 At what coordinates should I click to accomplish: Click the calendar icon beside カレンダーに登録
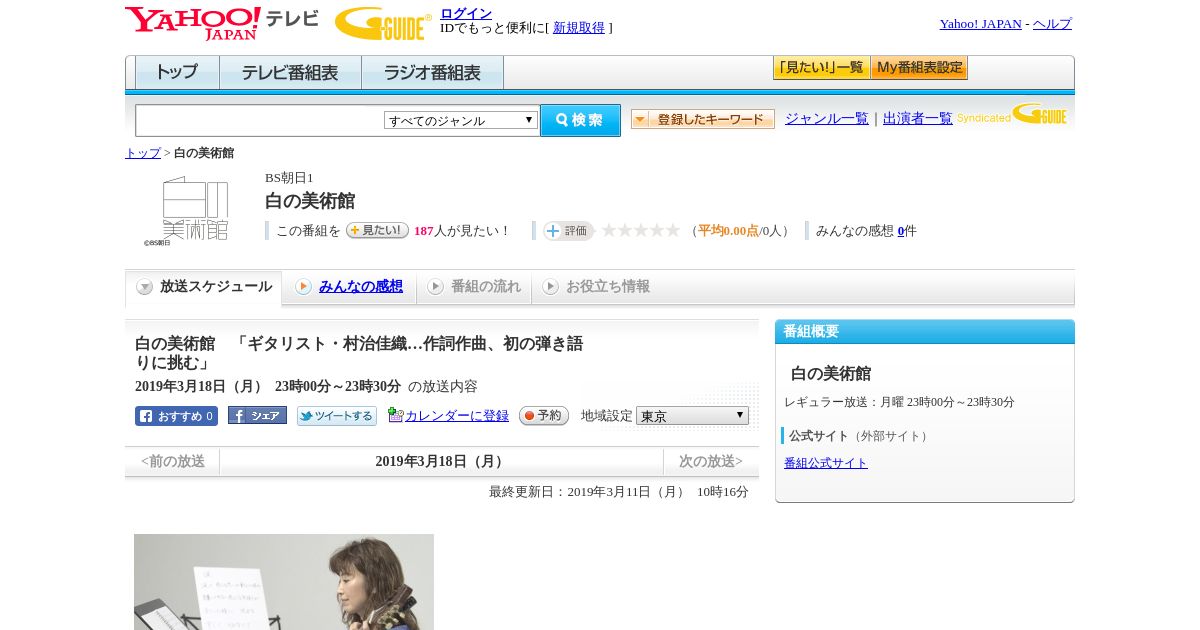click(395, 415)
